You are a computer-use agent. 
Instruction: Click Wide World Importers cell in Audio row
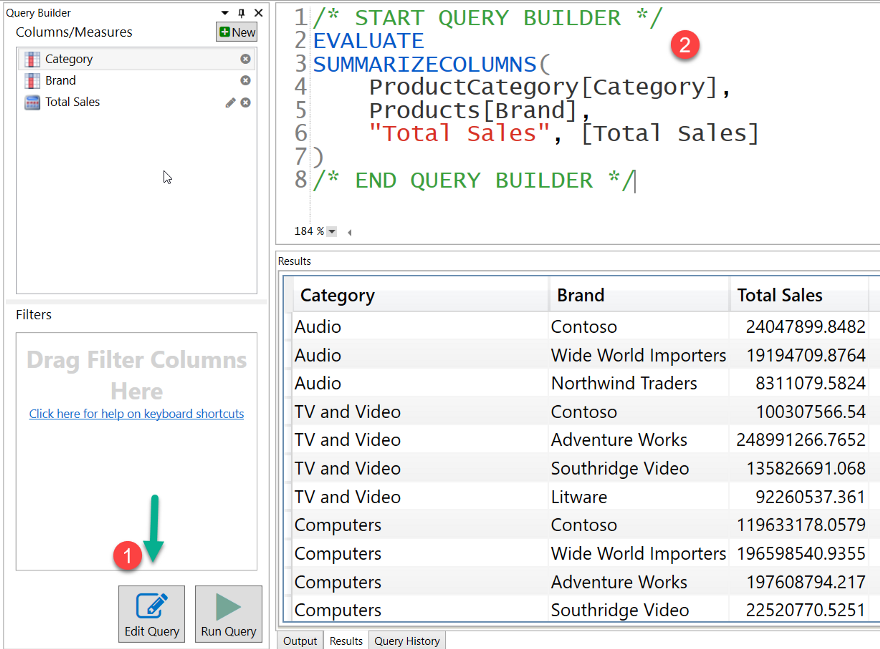pyautogui.click(x=639, y=355)
